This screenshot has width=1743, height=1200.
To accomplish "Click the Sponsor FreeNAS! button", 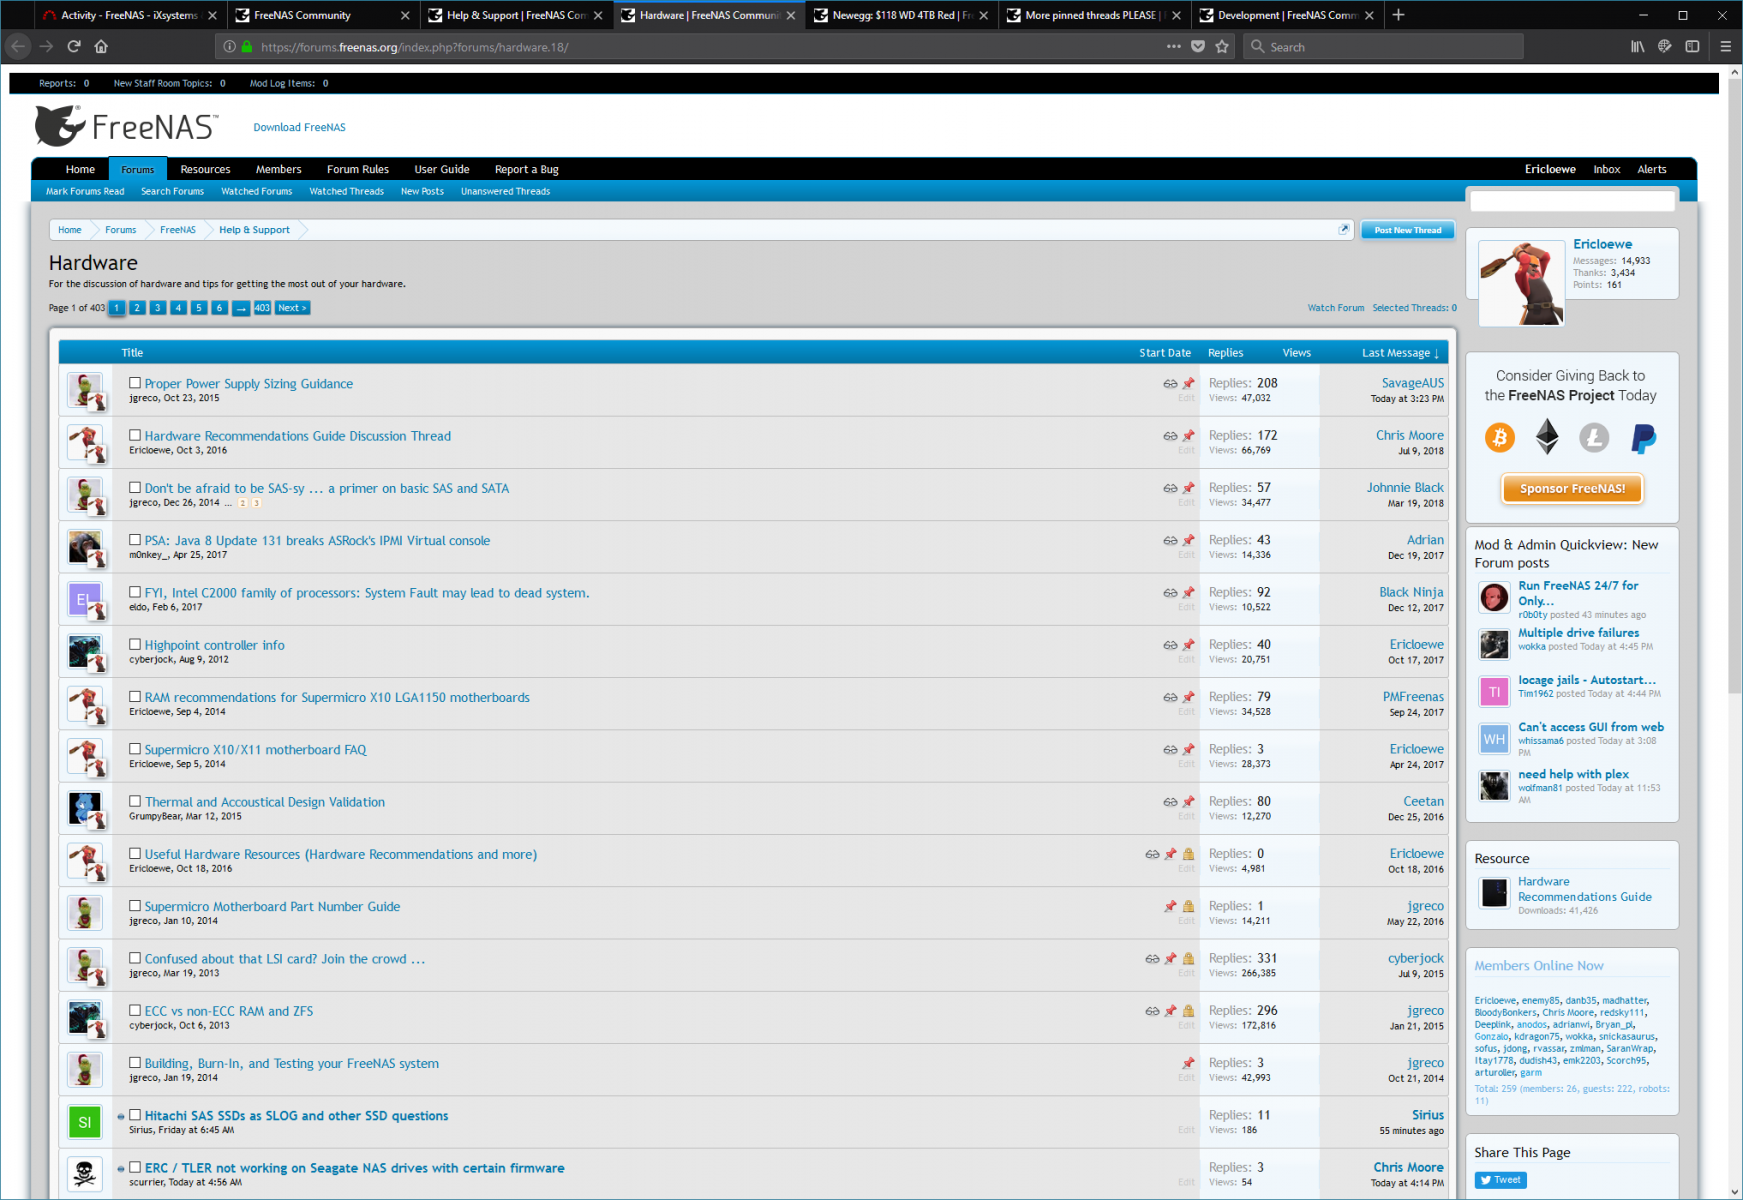I will [1572, 489].
